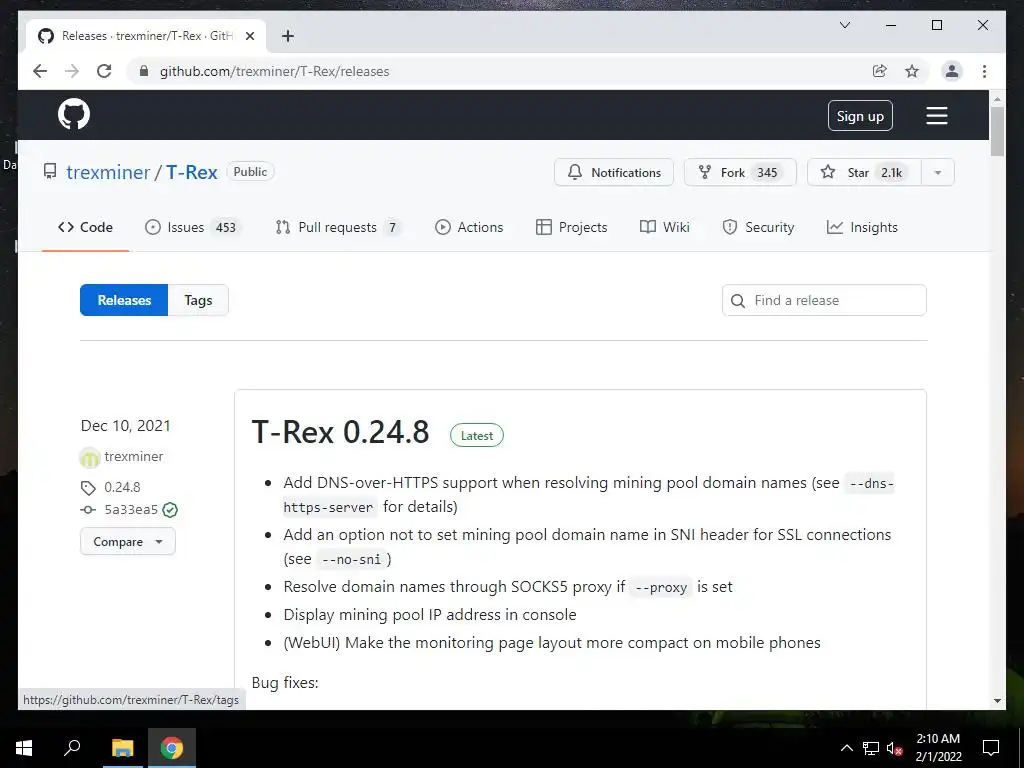The height and width of the screenshot is (768, 1024).
Task: Expand the Compare dropdown
Action: tap(128, 542)
